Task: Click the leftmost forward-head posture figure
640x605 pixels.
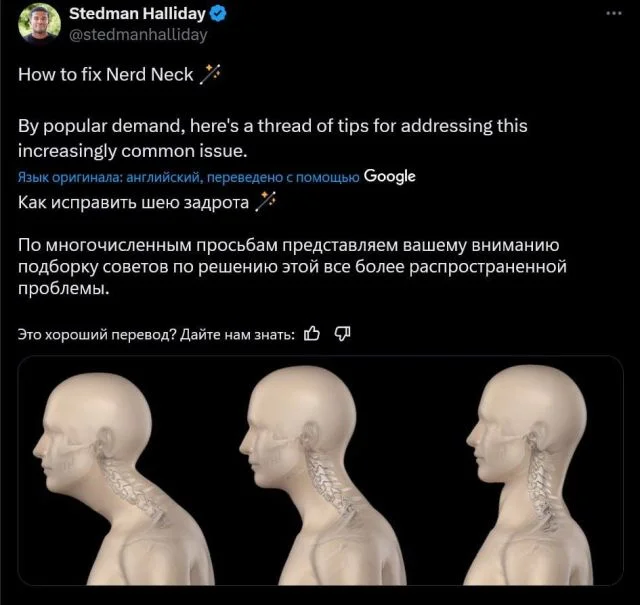Action: pyautogui.click(x=122, y=478)
